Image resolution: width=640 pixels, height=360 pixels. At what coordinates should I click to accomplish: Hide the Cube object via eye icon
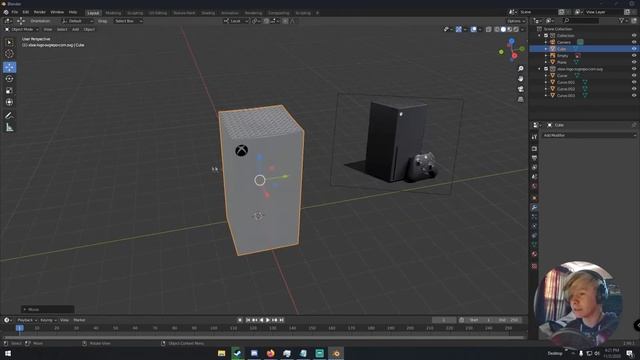point(634,49)
